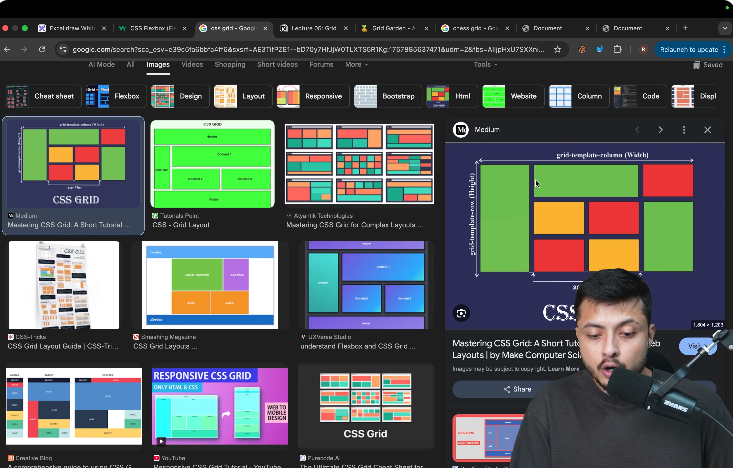
Task: Expand the More search options dropdown
Action: tap(356, 65)
